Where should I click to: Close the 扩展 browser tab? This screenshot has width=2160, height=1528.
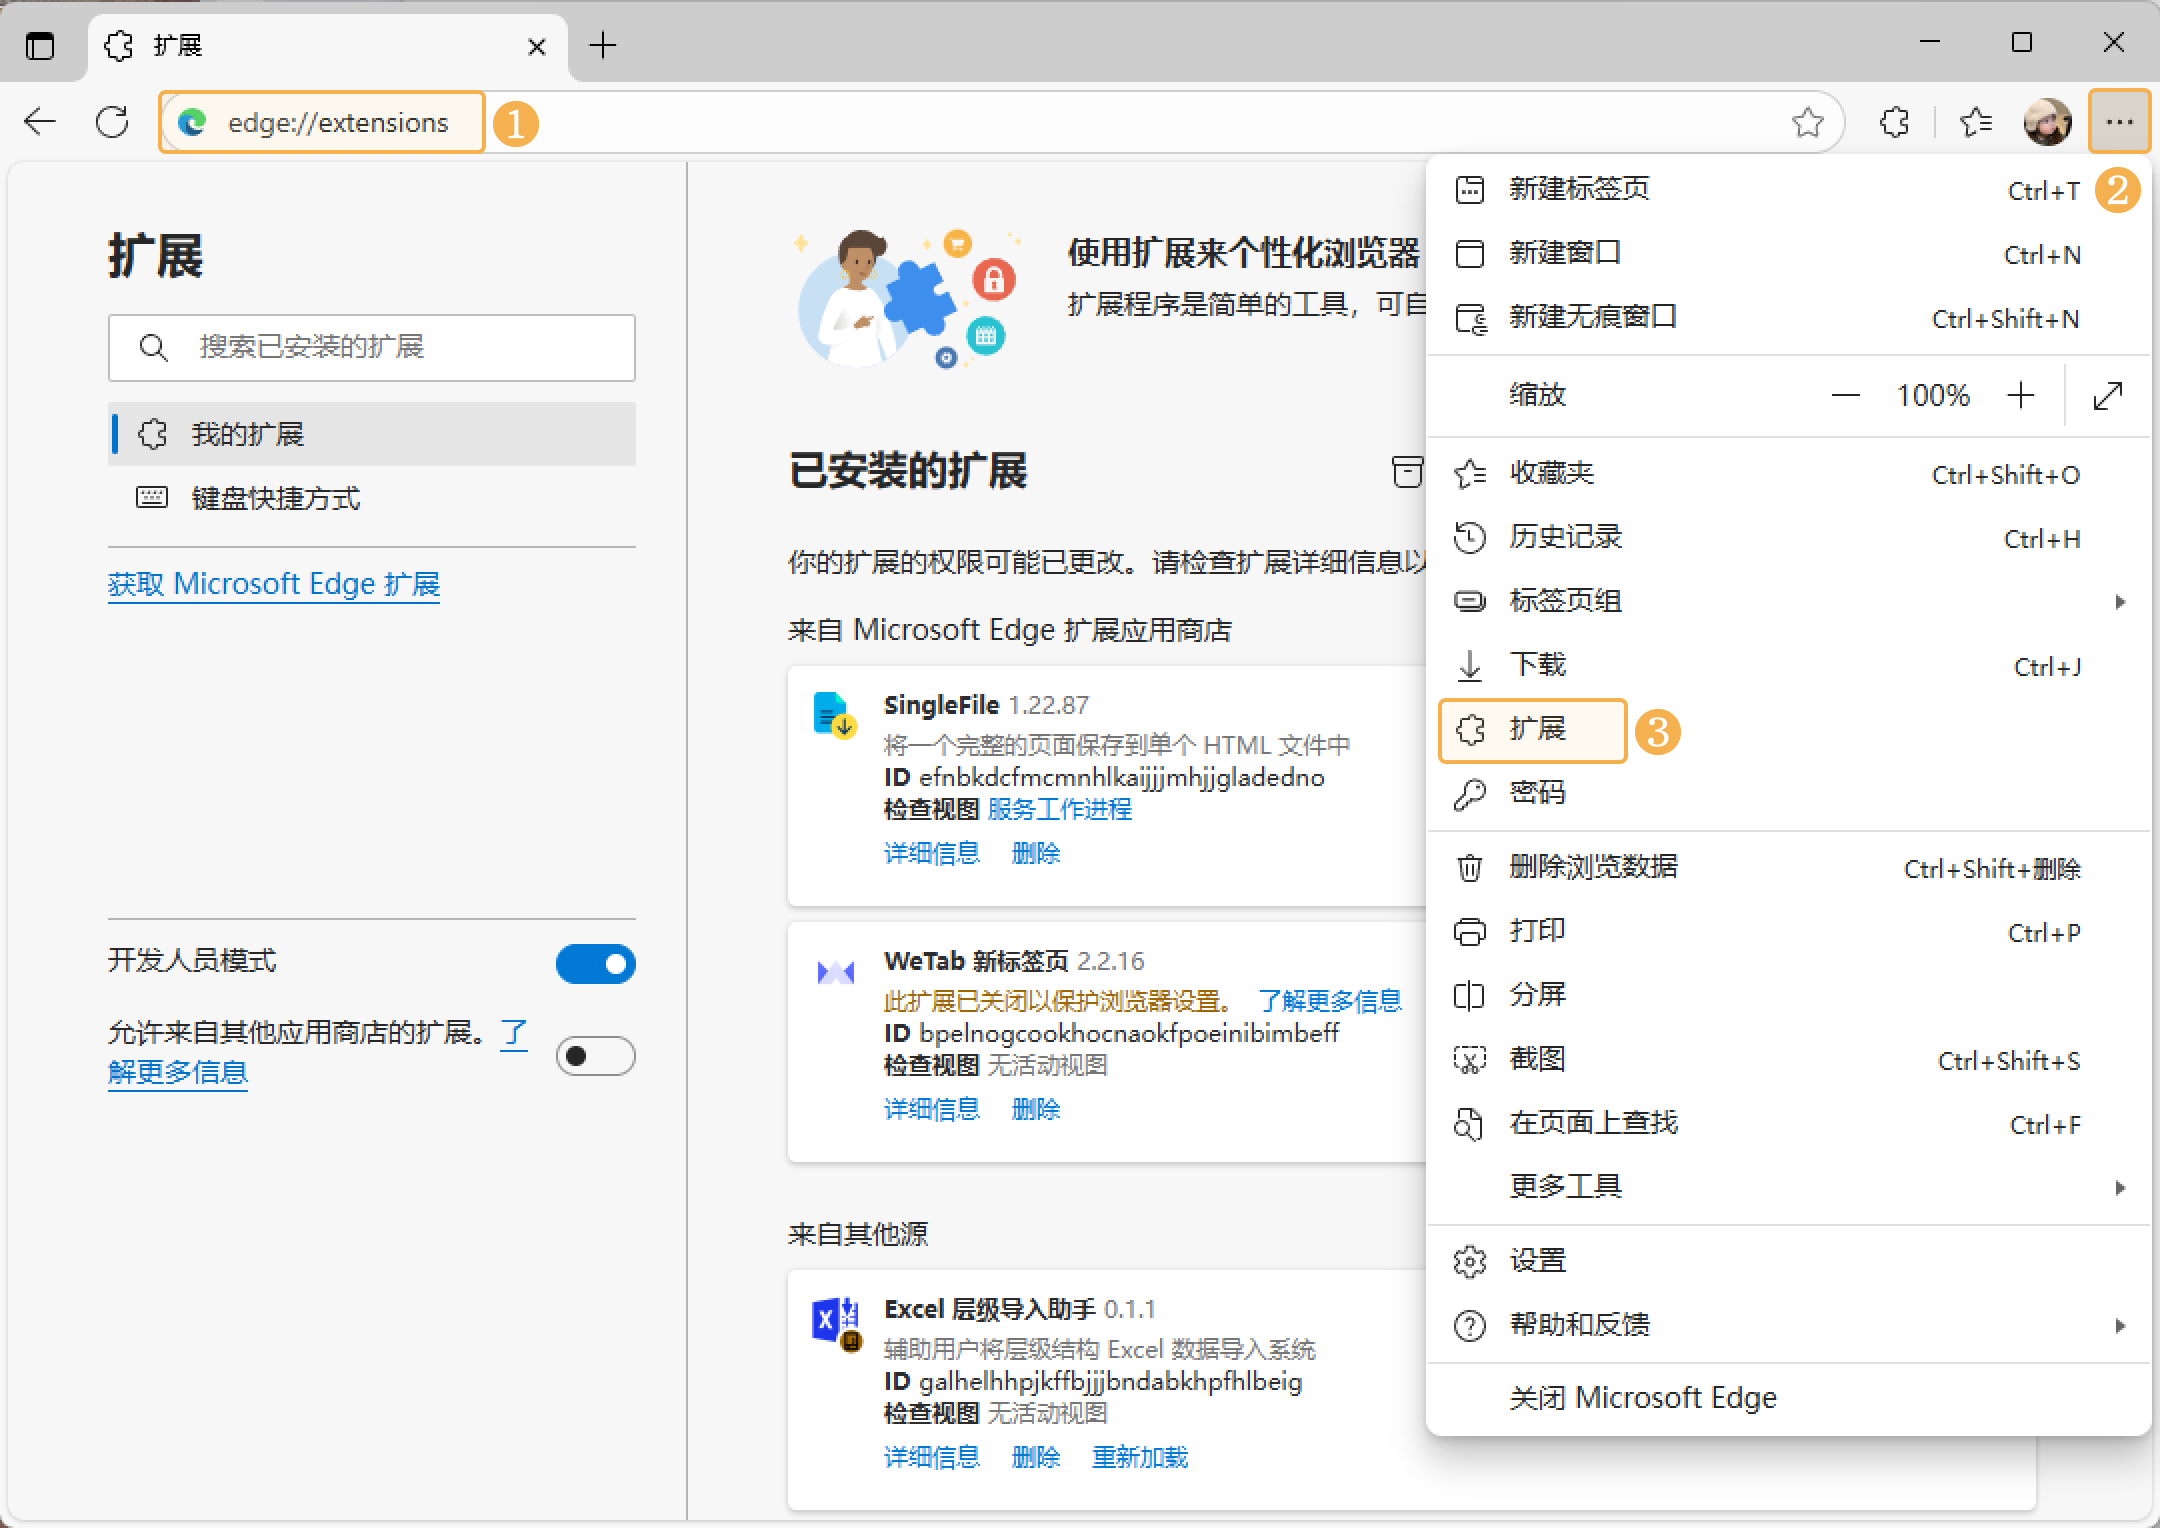537,46
